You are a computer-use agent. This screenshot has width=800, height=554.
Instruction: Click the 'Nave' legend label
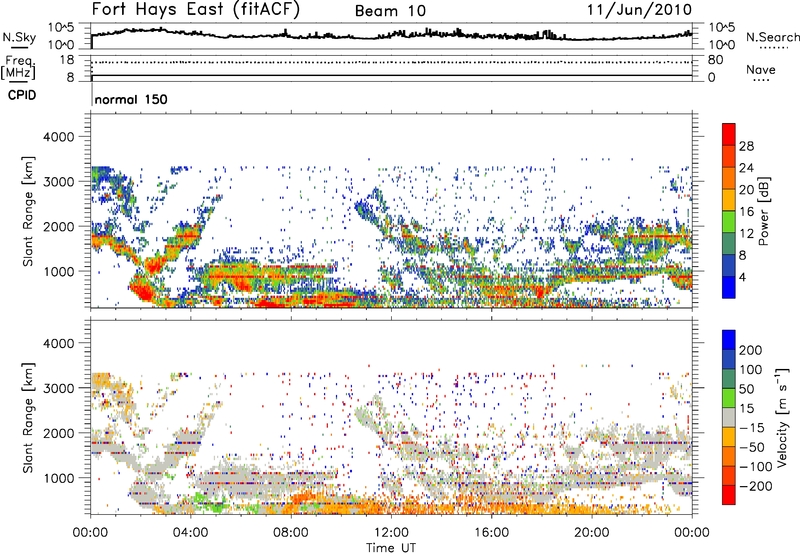760,69
